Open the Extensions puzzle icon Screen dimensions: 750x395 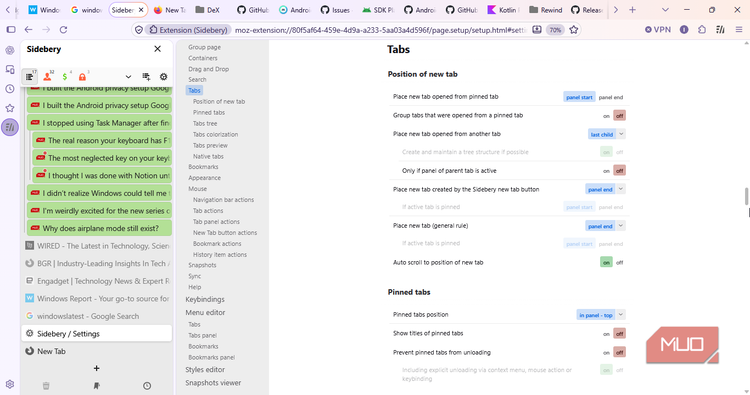702,30
